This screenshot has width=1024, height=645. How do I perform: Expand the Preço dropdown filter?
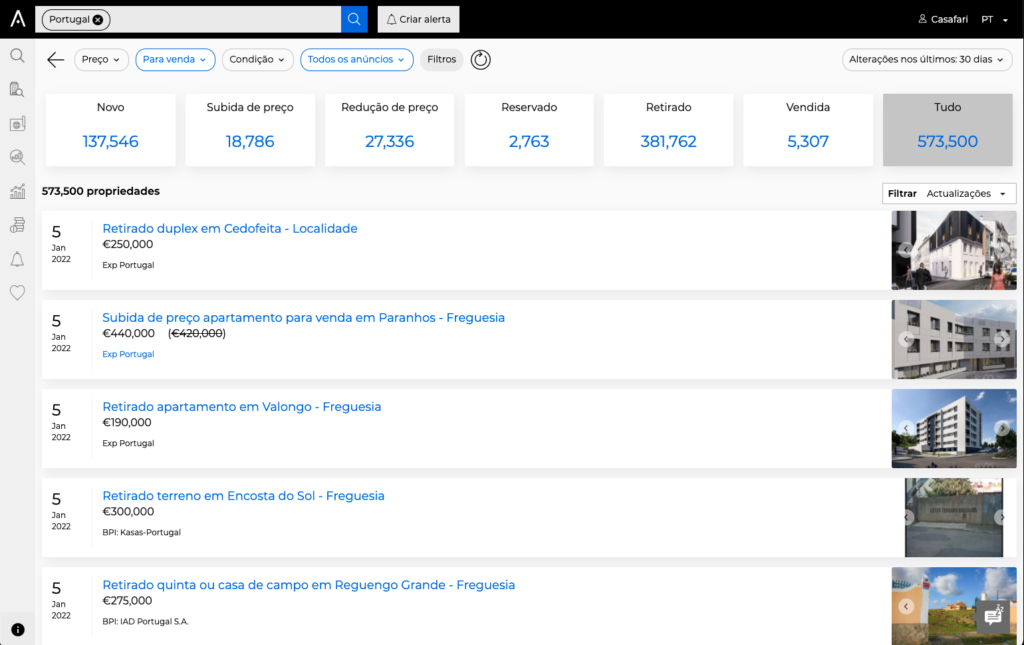[101, 59]
